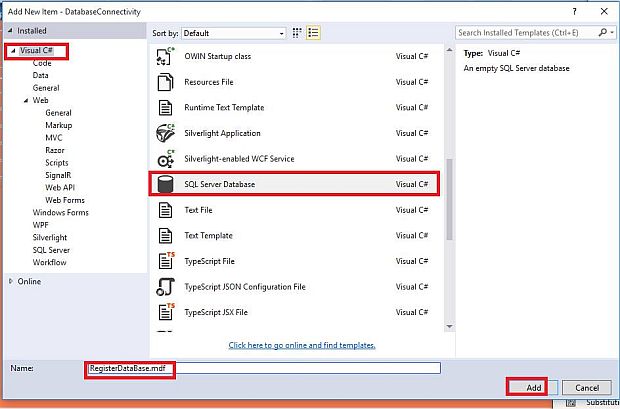Select Markup under Web
This screenshot has width=620, height=409.
tap(59, 125)
